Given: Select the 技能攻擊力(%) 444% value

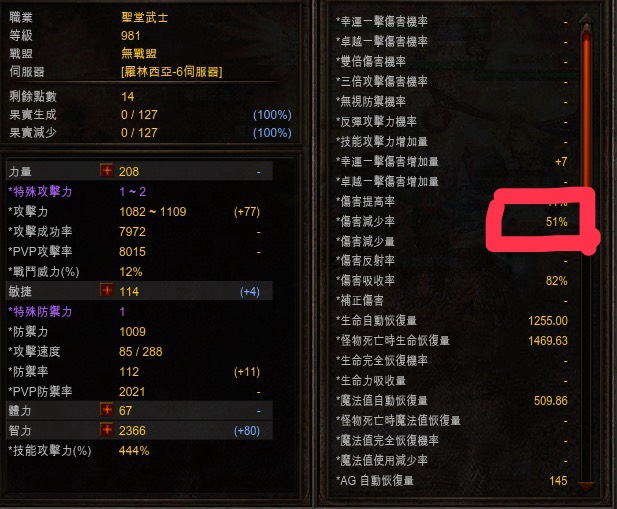Looking at the screenshot, I should point(134,451).
